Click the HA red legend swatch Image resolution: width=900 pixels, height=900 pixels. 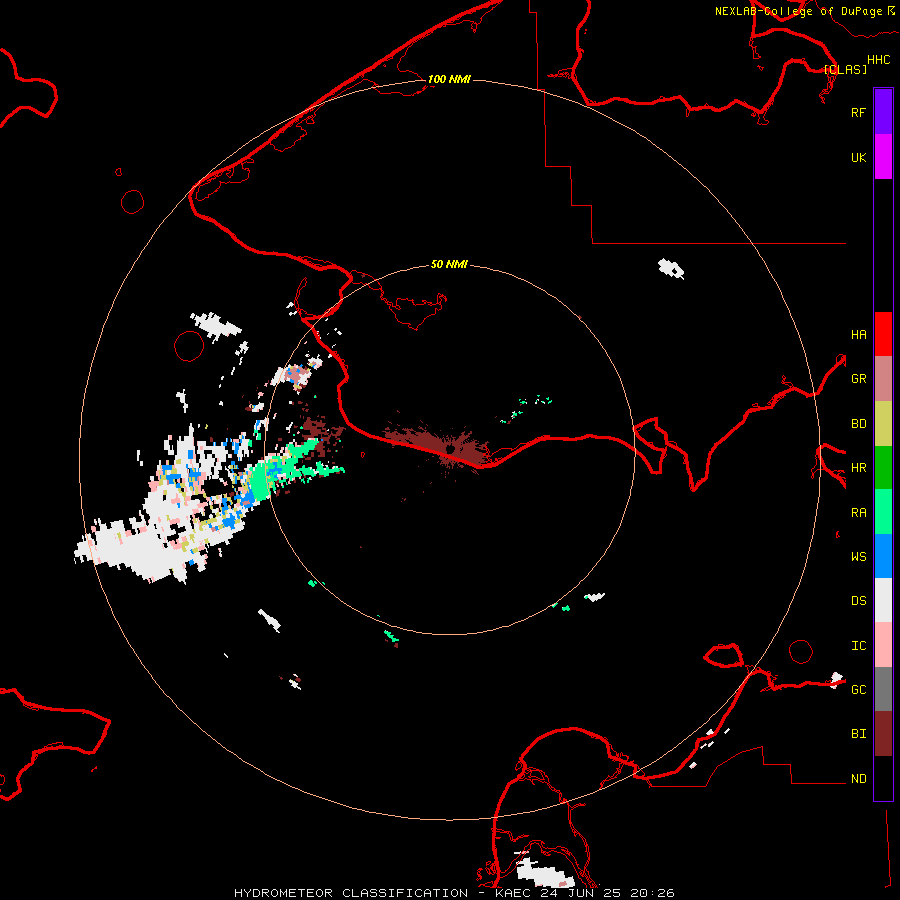[x=883, y=334]
